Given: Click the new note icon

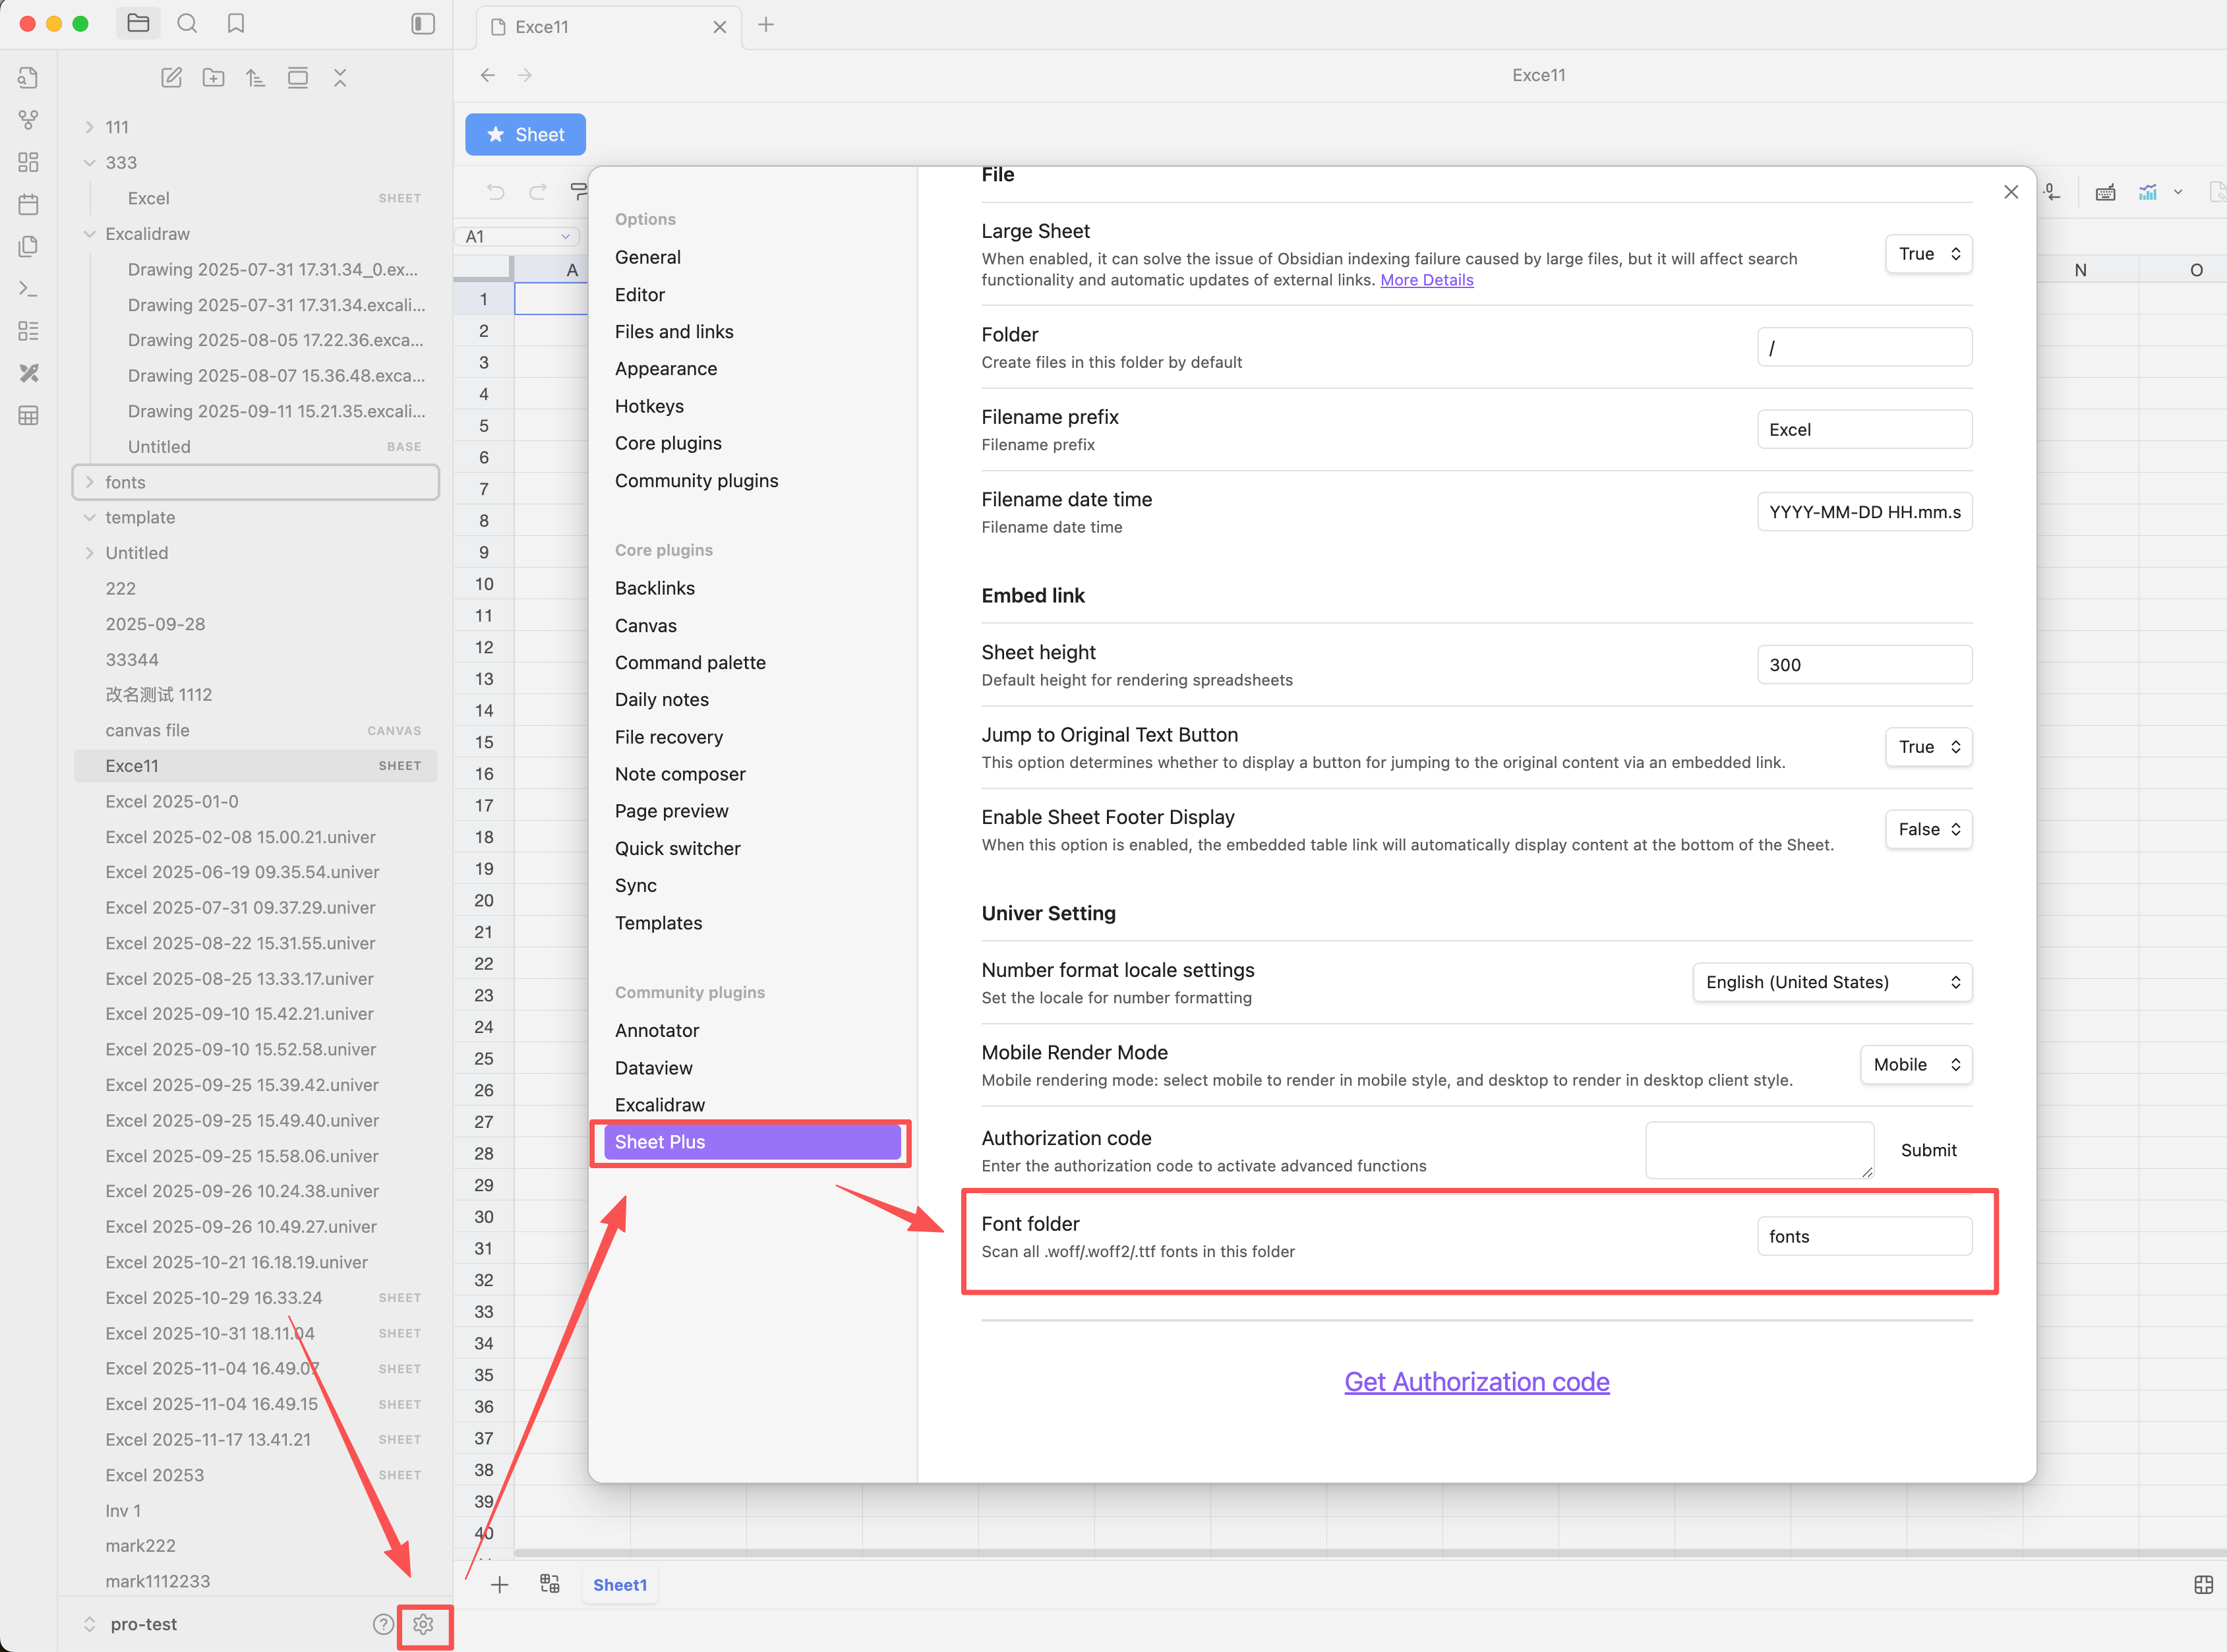Looking at the screenshot, I should pos(171,78).
